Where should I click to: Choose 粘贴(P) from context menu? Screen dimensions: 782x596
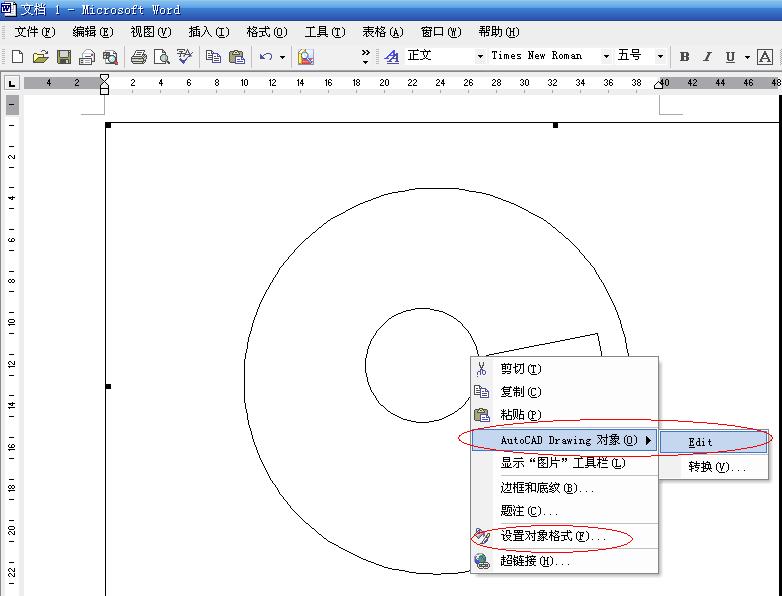coord(564,415)
